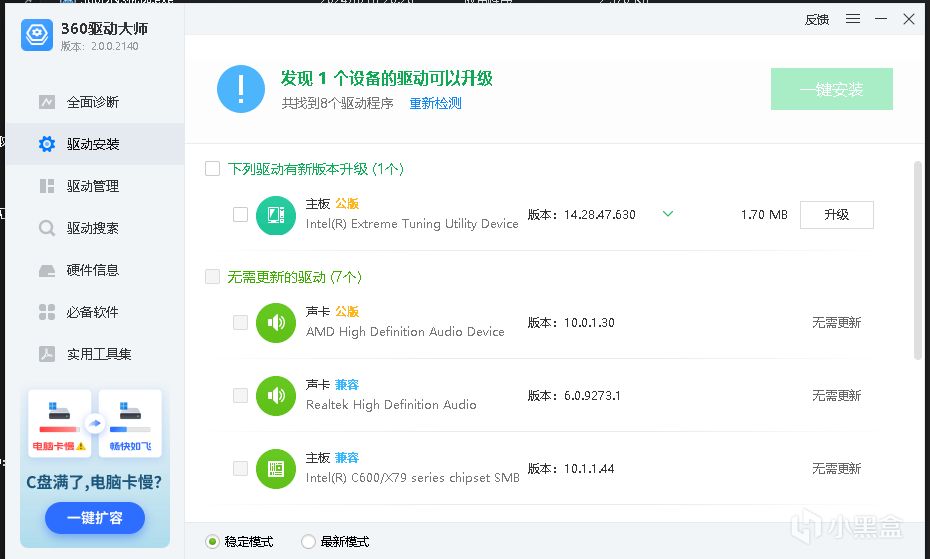Image resolution: width=930 pixels, height=559 pixels.
Task: Click the 一键扩容 button
Action: click(95, 518)
